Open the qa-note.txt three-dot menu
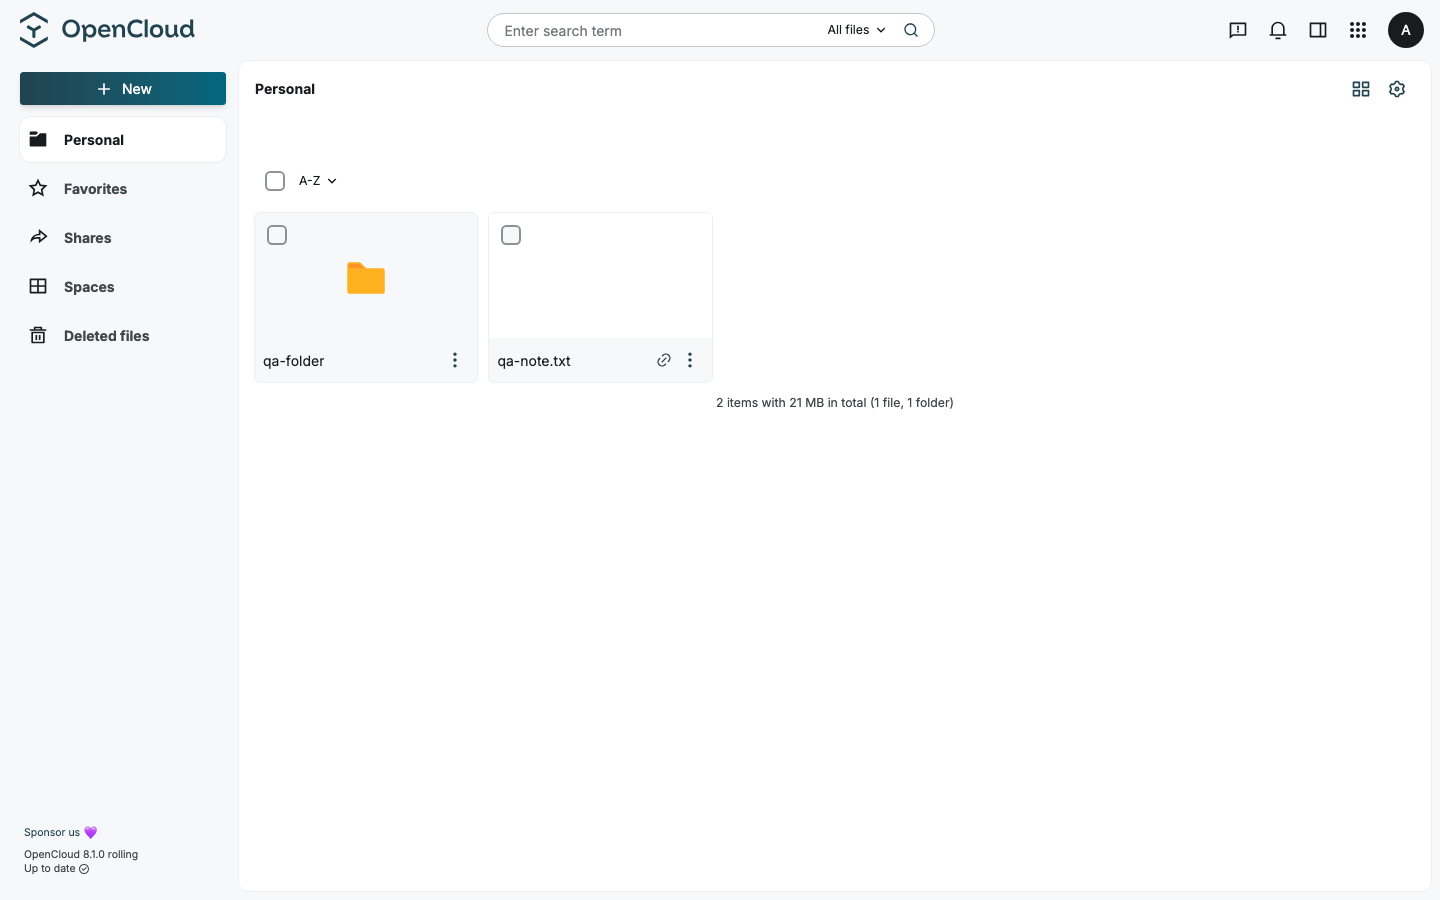This screenshot has width=1440, height=900. [690, 360]
